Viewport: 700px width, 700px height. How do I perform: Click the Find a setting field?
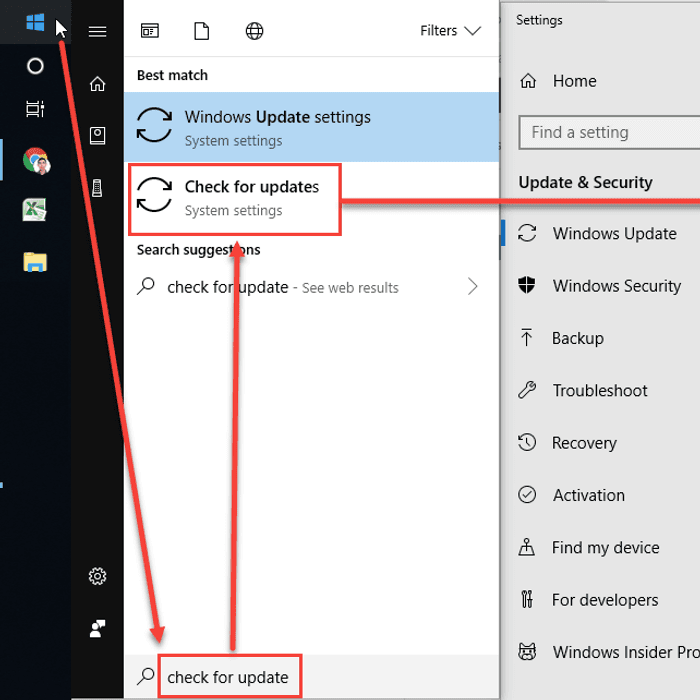[x=609, y=133]
